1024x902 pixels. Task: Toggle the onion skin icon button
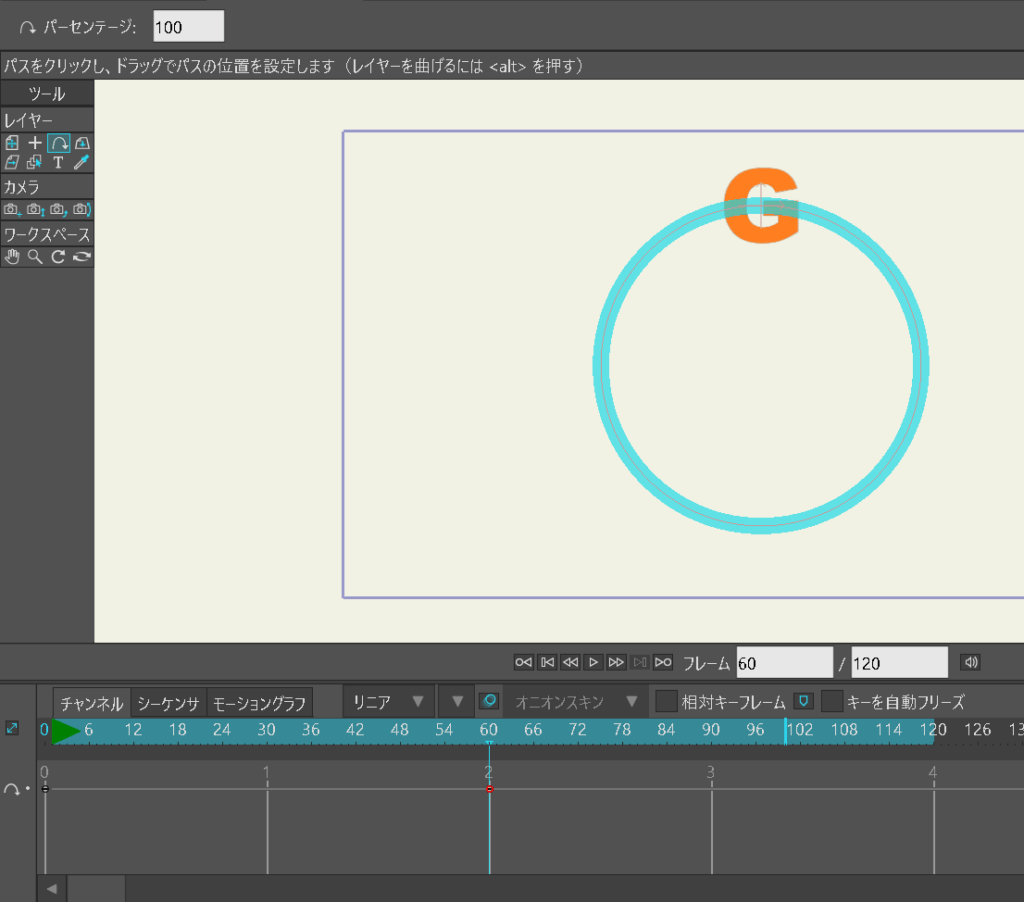point(488,702)
